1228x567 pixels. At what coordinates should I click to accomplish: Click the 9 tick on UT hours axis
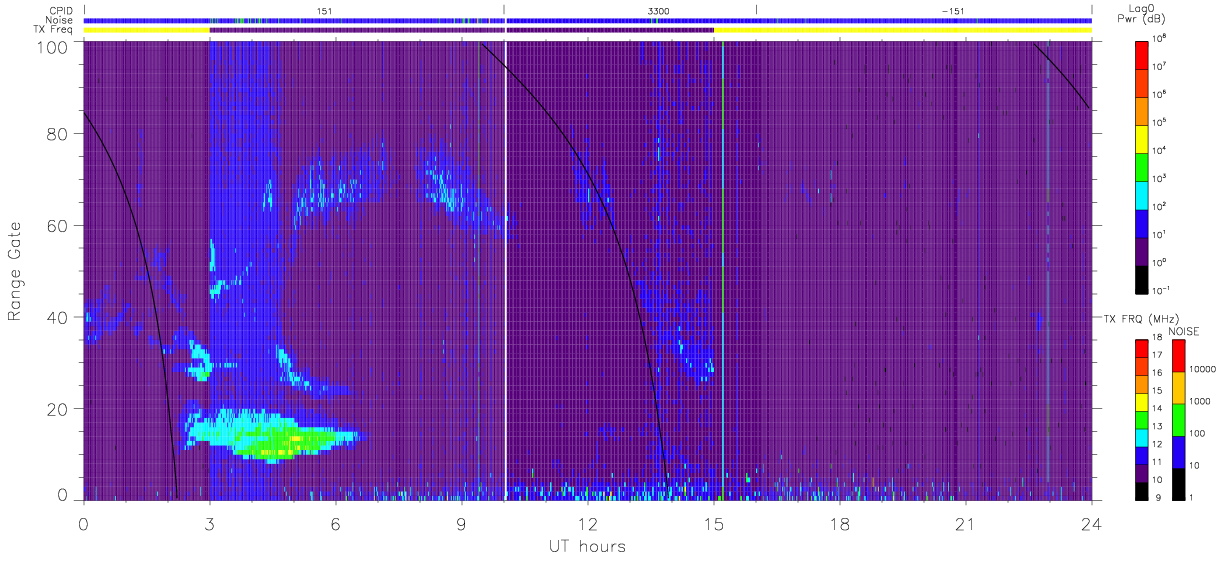(x=461, y=522)
